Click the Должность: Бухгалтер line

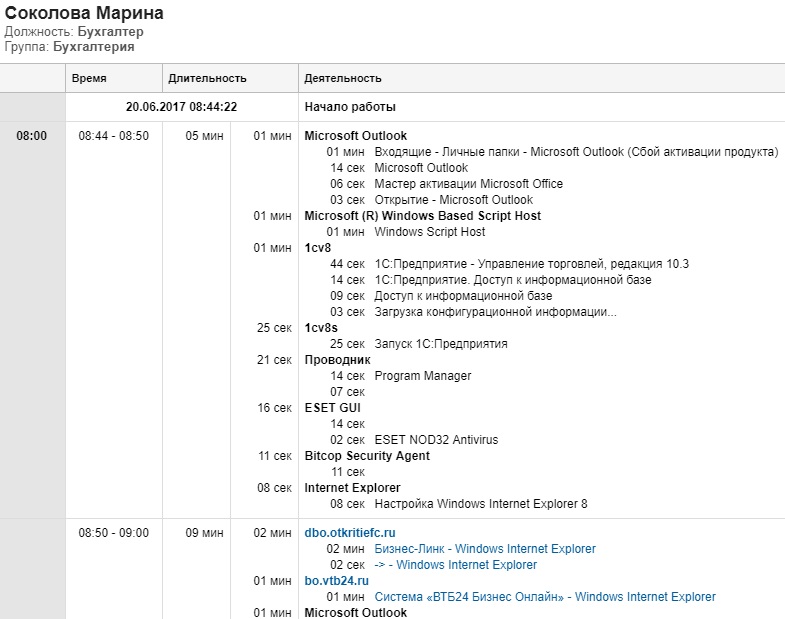74,32
